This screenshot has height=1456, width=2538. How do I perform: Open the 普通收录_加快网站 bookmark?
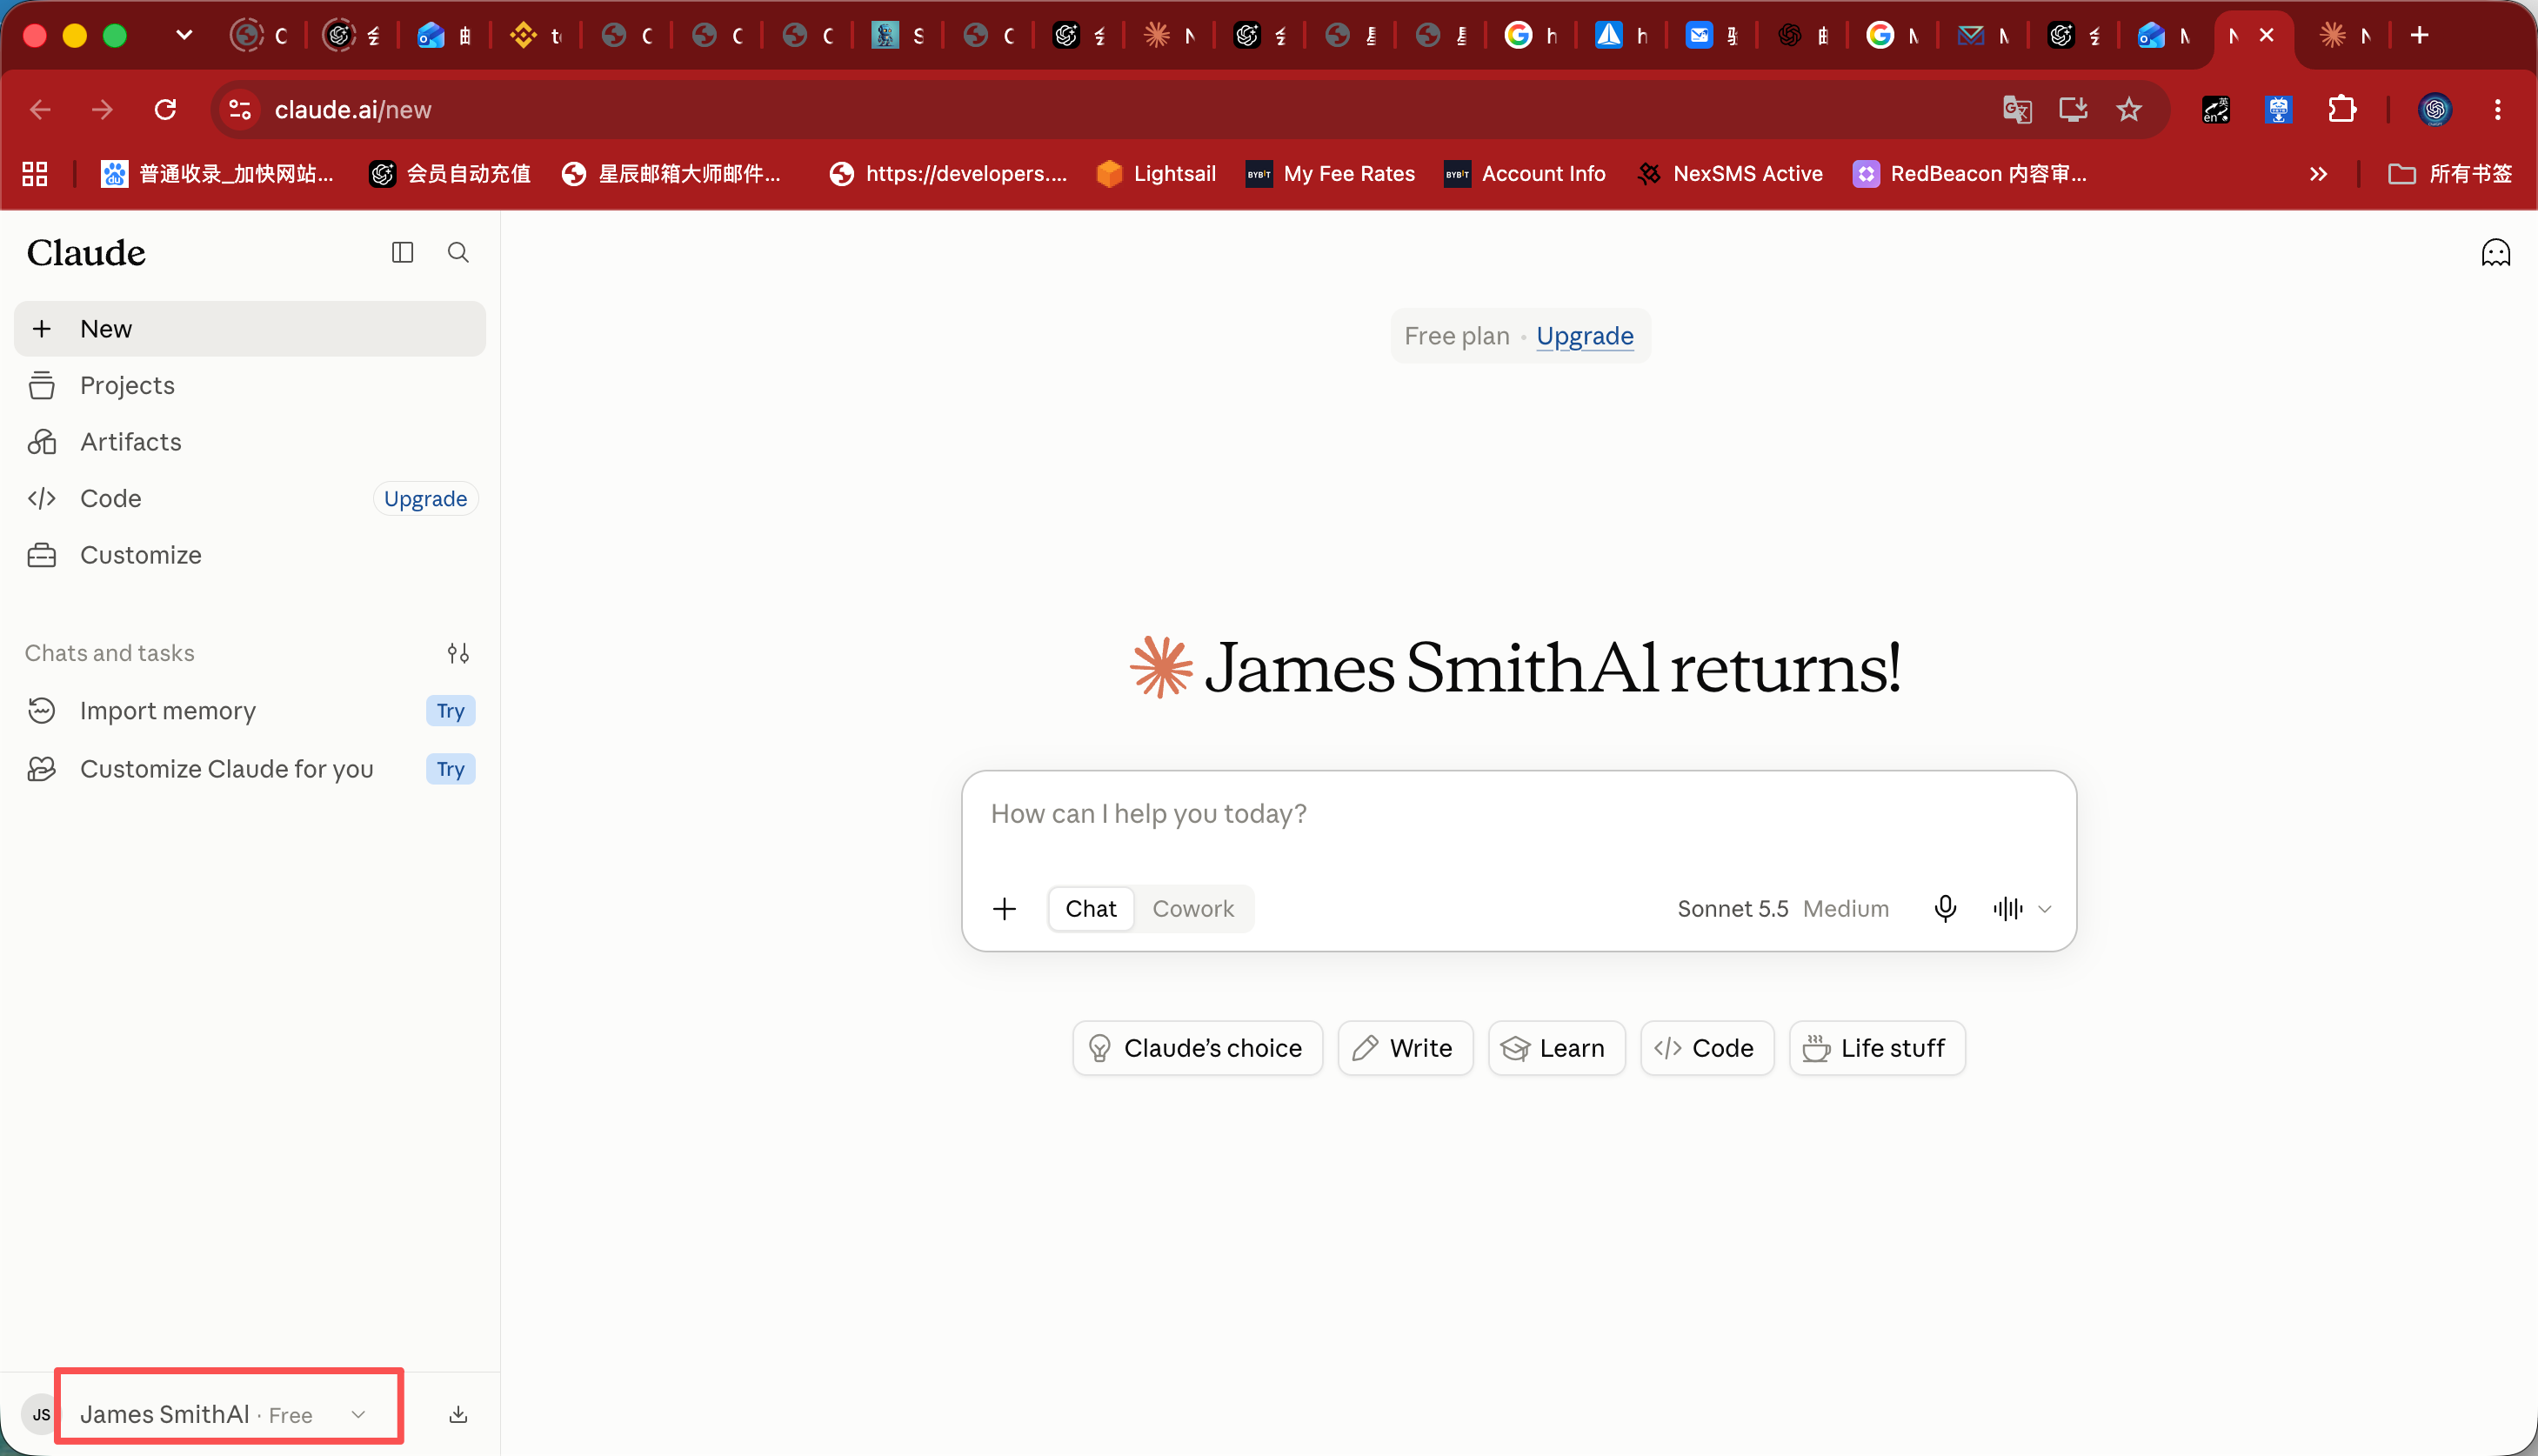click(x=217, y=174)
